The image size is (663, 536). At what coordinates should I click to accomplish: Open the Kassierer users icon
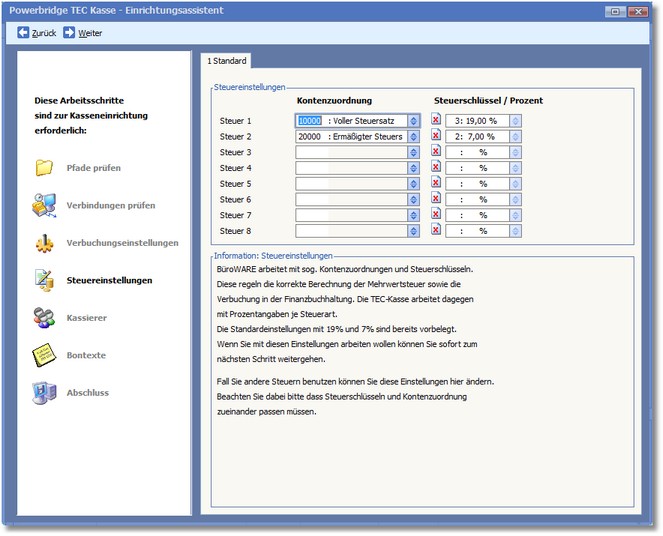click(x=44, y=318)
